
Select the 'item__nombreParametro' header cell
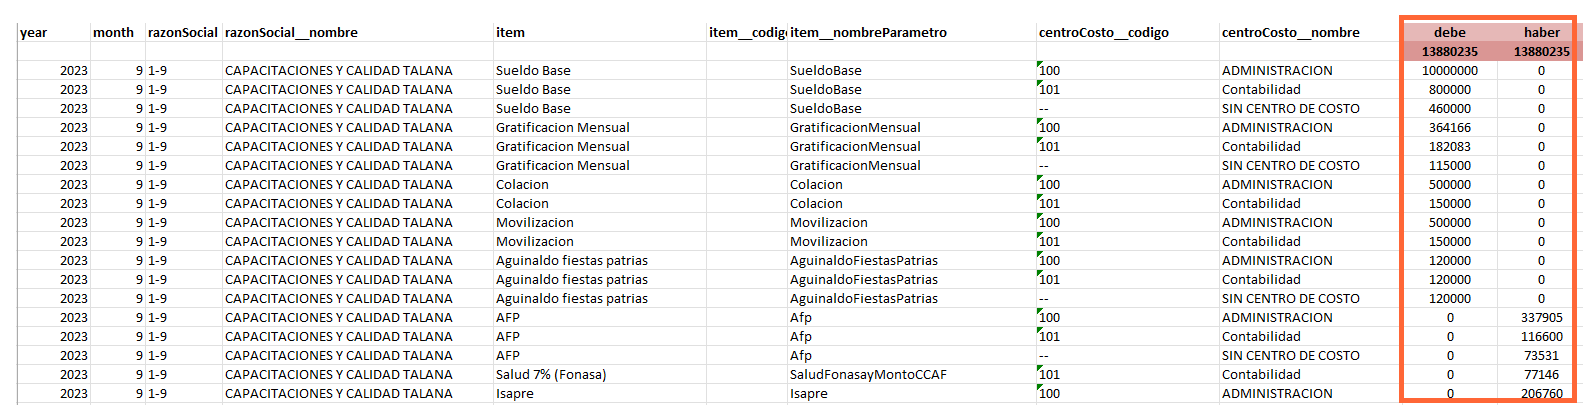click(x=912, y=32)
